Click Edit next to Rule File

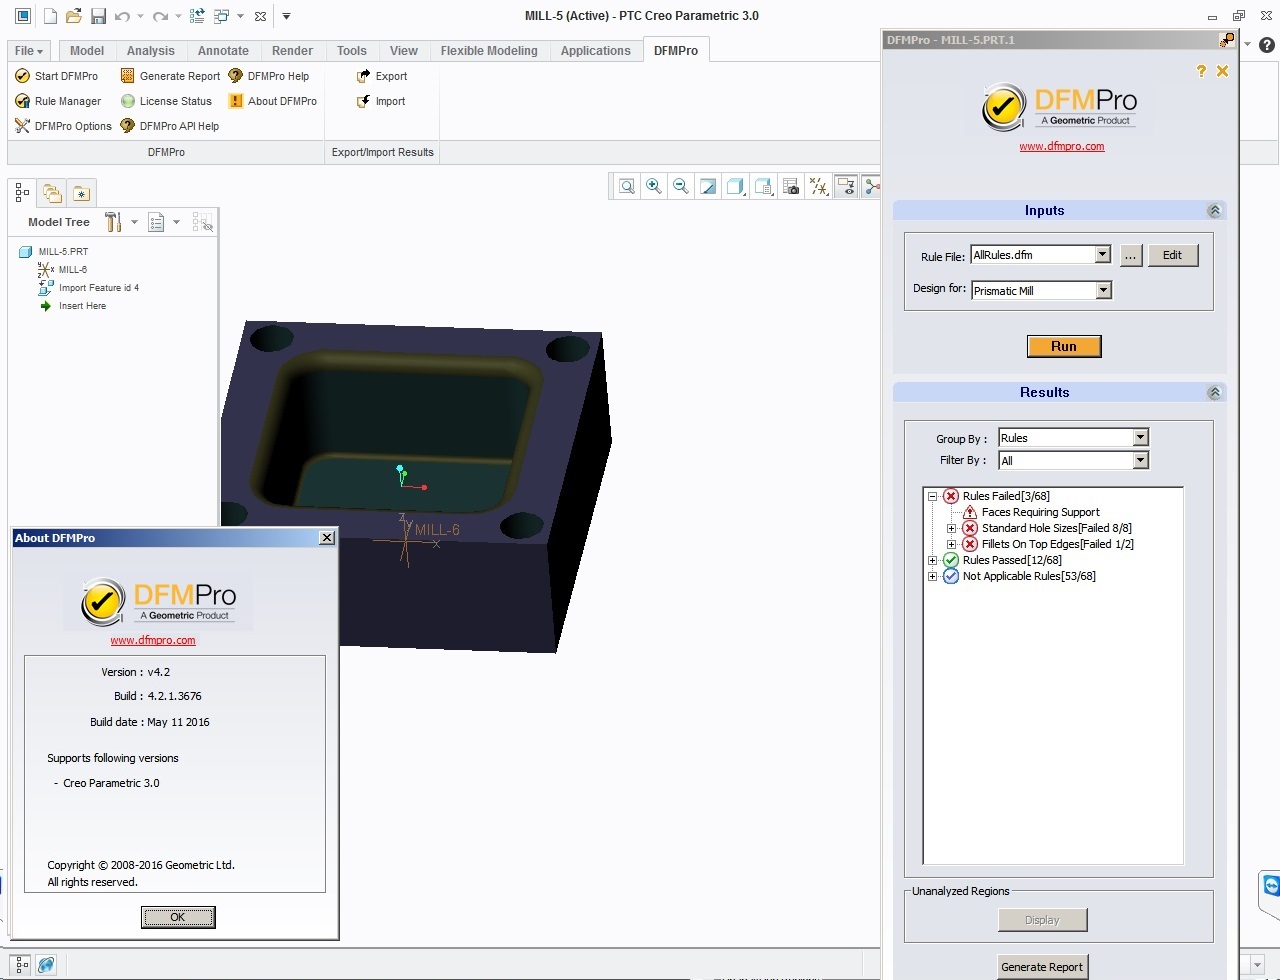1172,255
